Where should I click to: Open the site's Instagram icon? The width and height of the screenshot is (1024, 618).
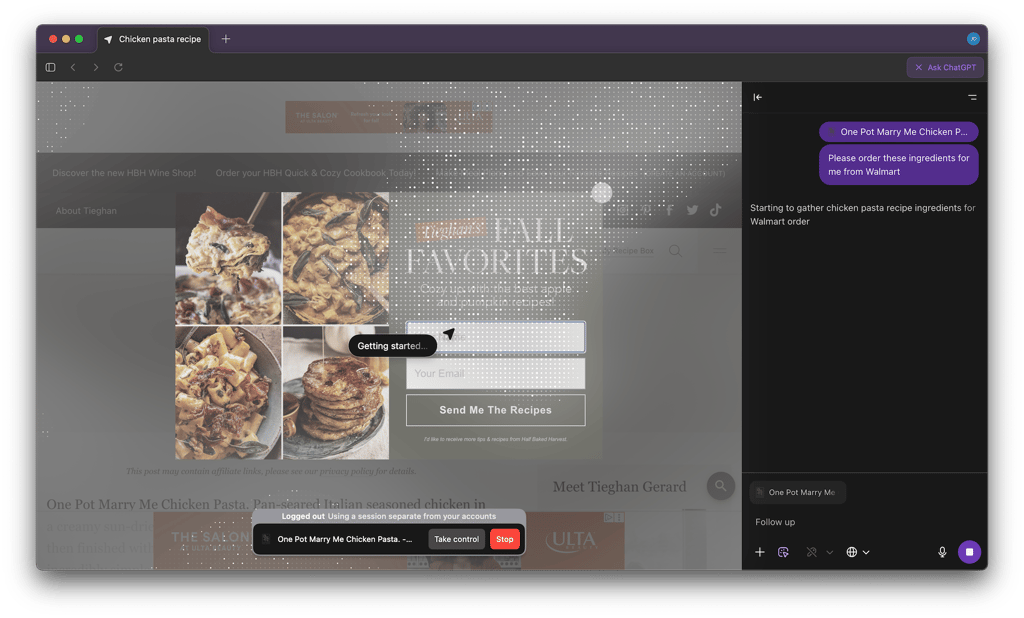tap(623, 210)
